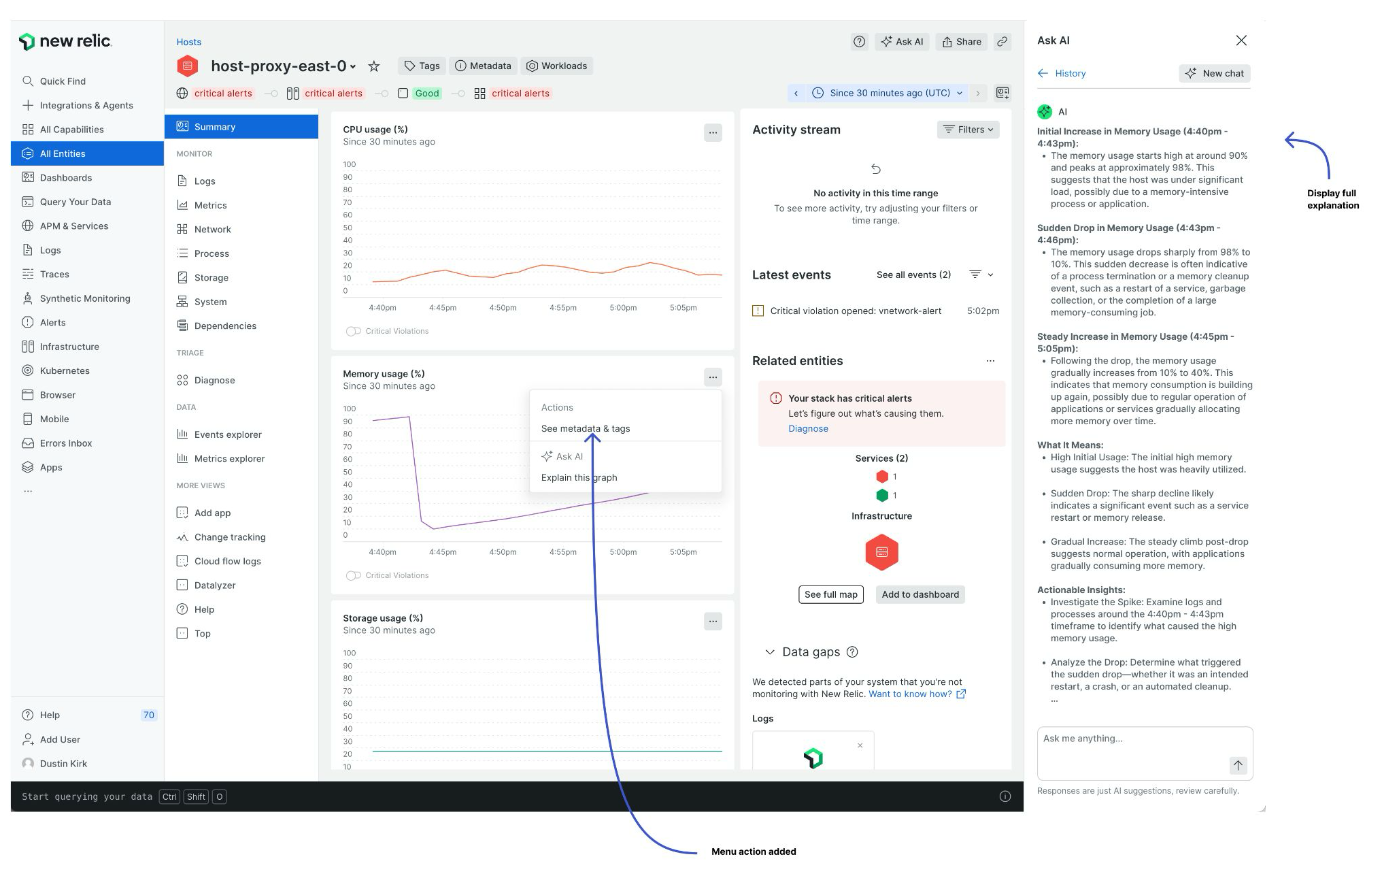Favorite host-proxy-east-0 with star icon
The width and height of the screenshot is (1390, 872).
(374, 66)
